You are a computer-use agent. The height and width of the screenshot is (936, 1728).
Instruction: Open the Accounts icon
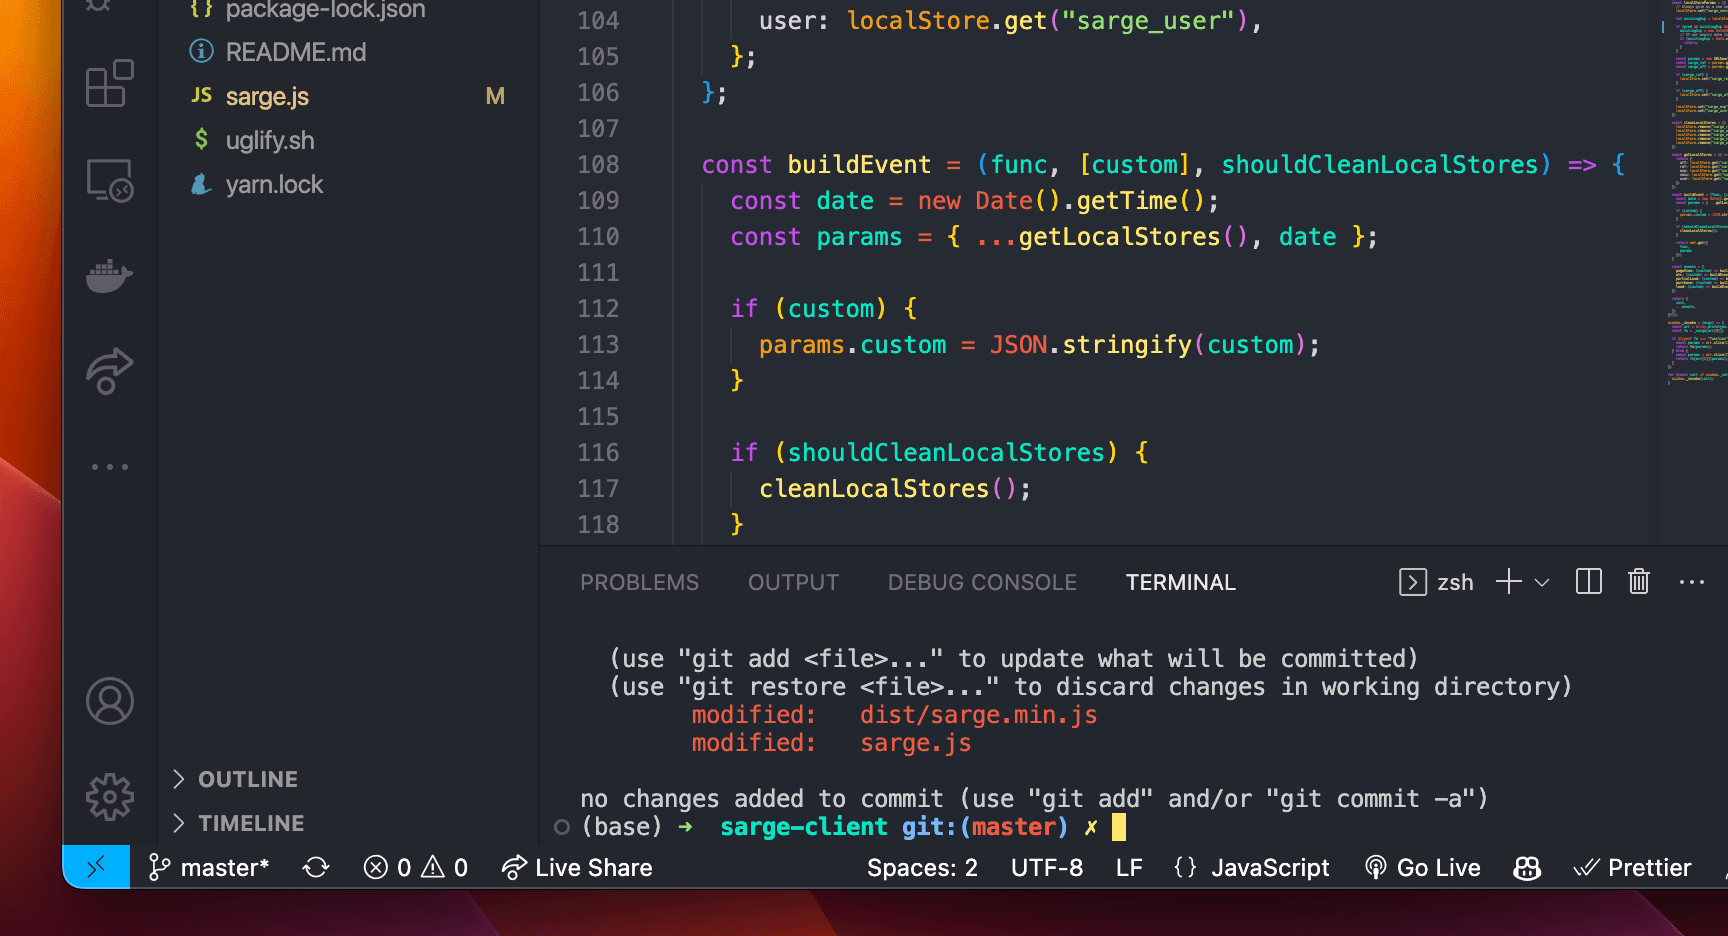tap(109, 701)
